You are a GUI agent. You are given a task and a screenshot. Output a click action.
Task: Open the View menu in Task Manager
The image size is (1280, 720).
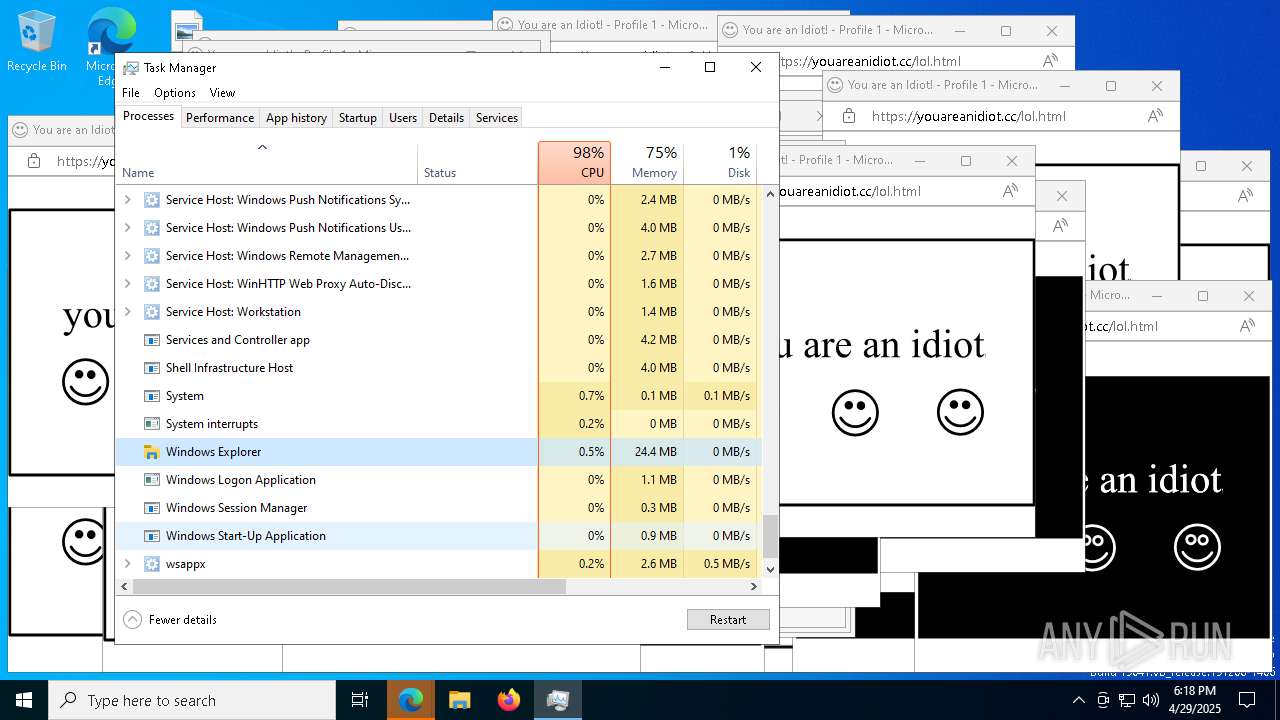coord(222,93)
